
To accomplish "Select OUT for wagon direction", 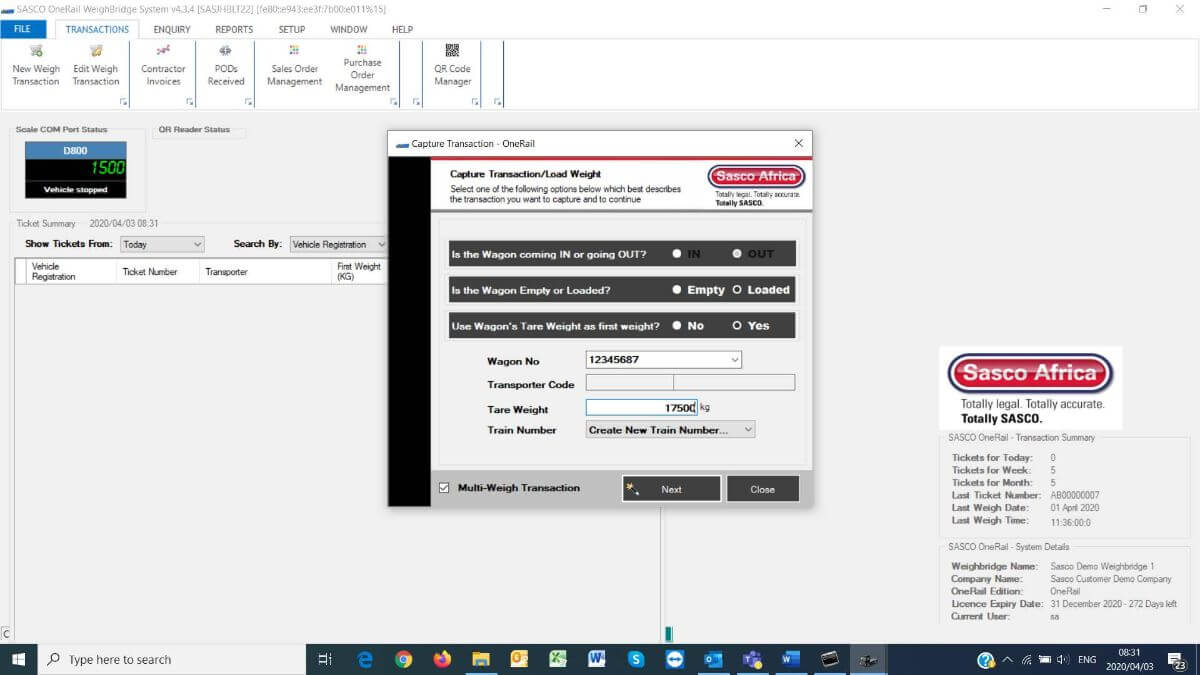I will point(753,254).
